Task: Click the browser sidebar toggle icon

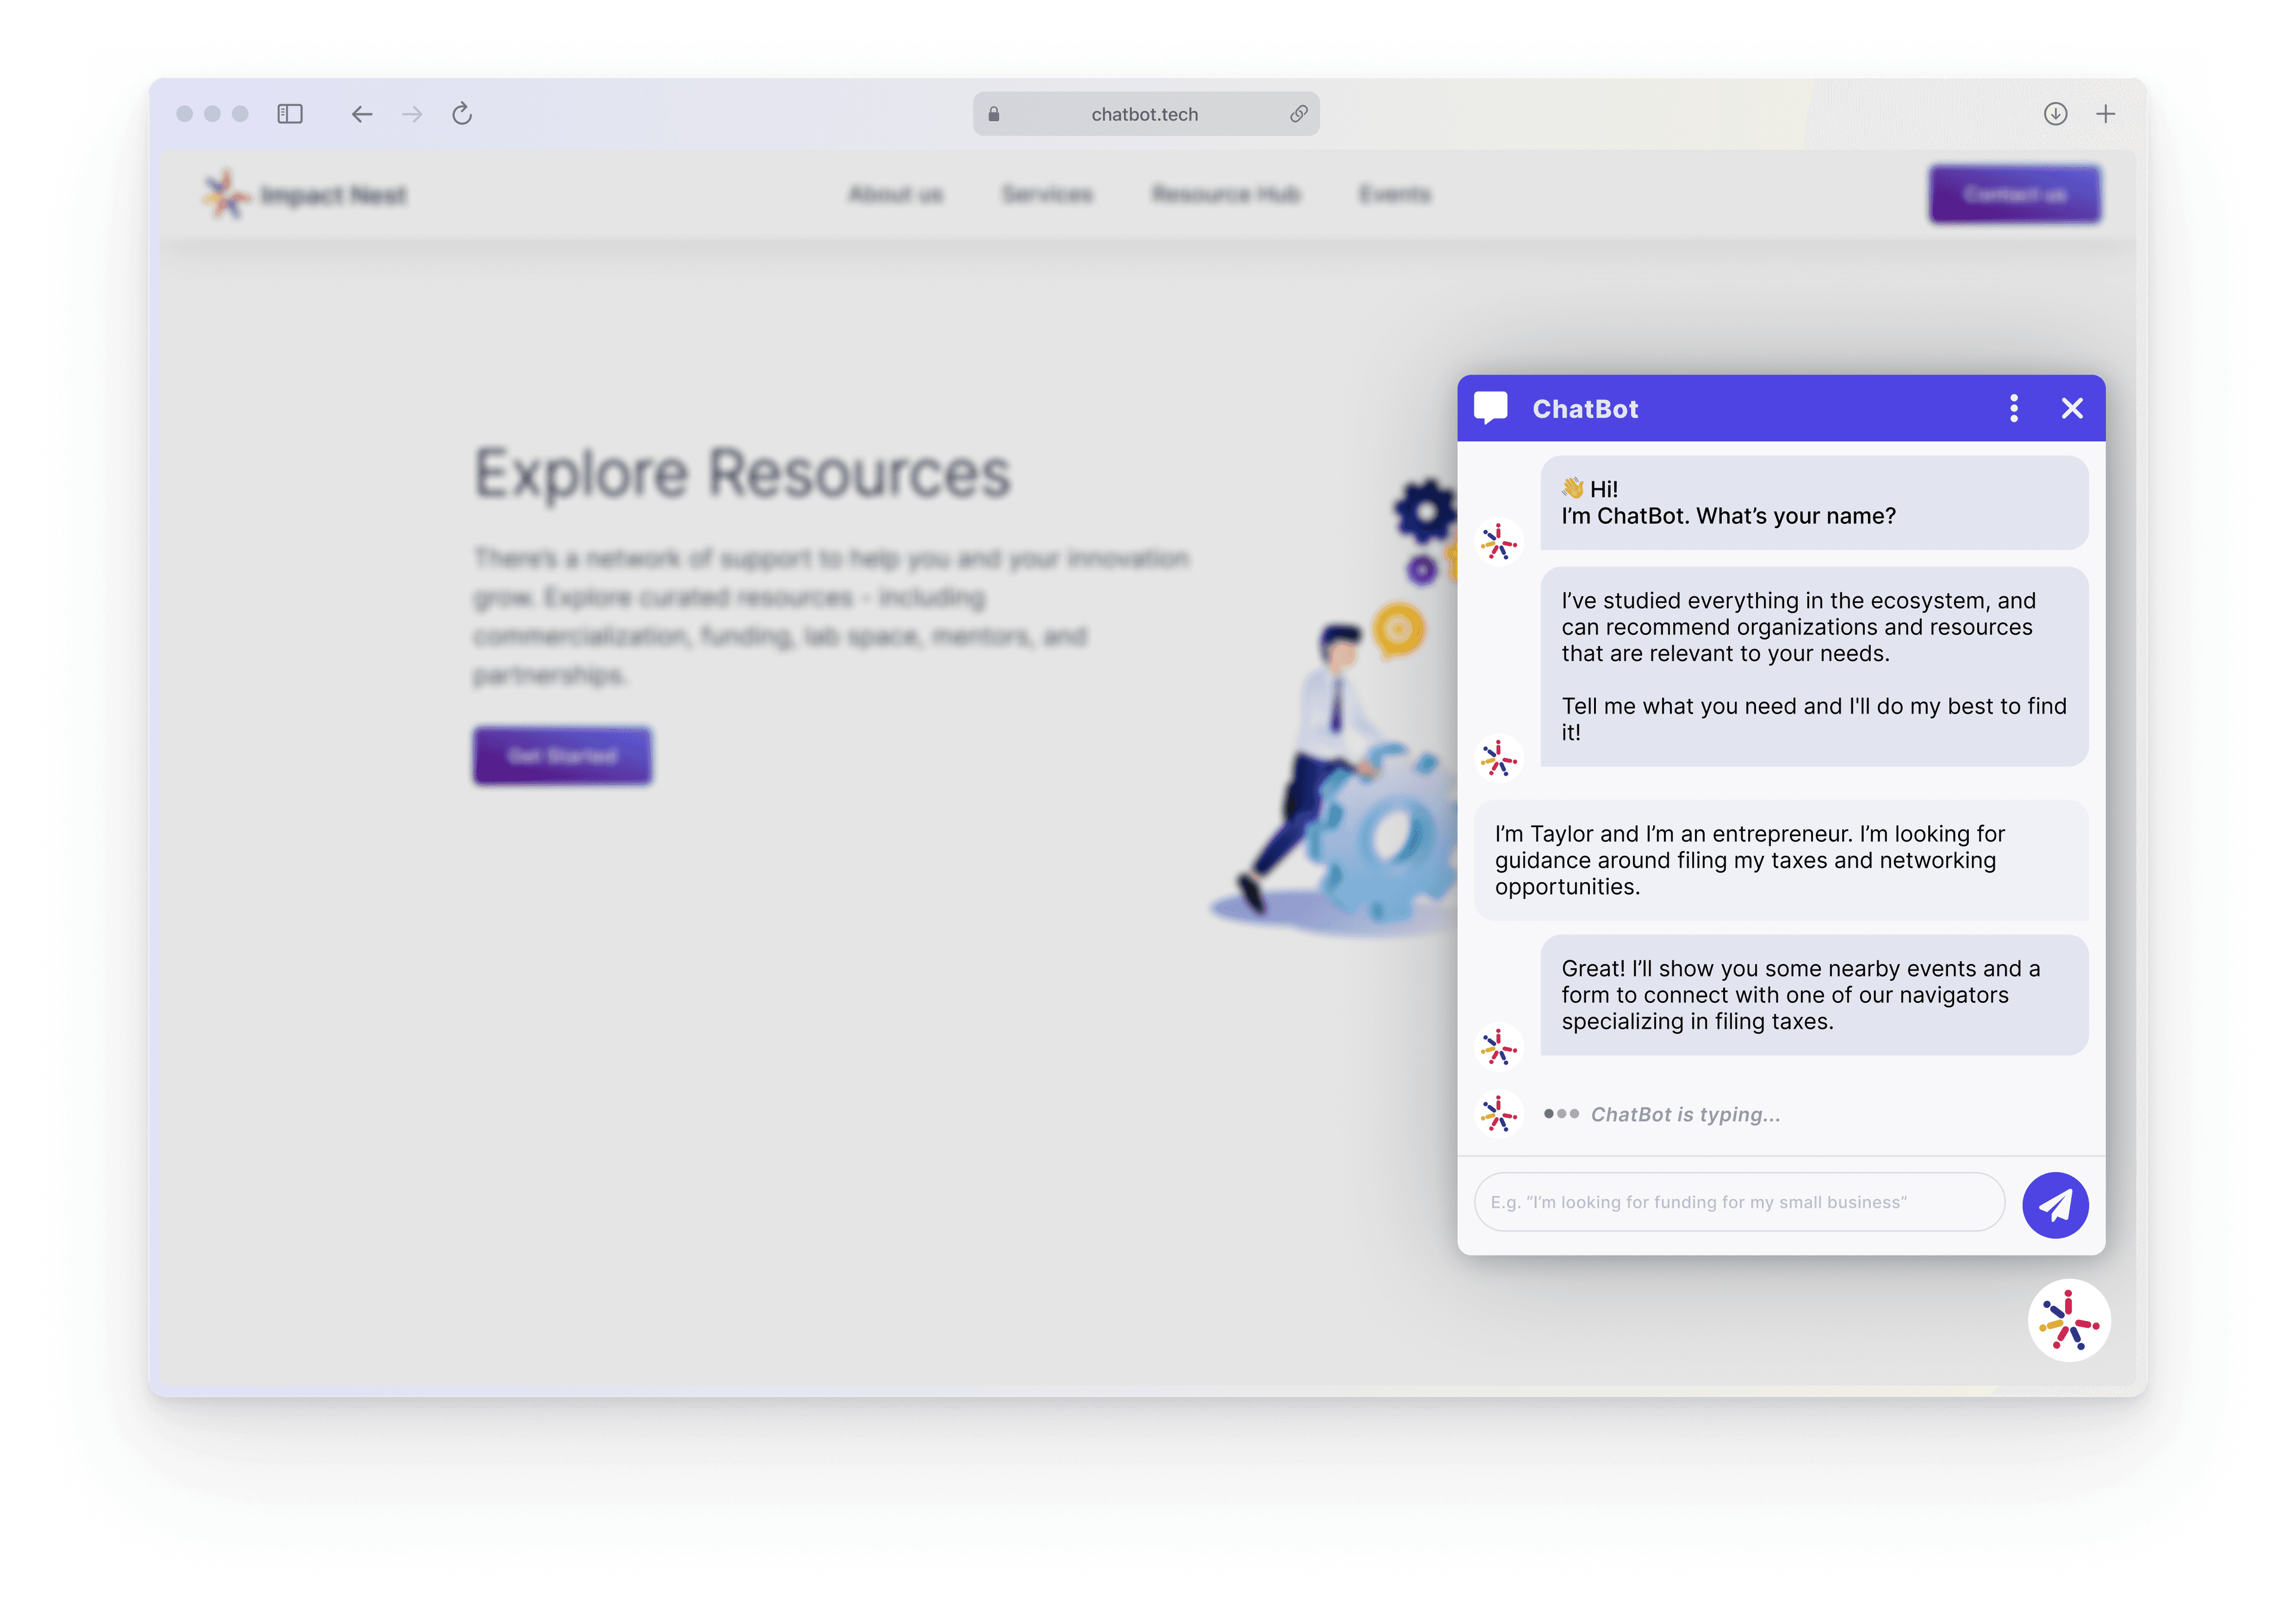Action: click(x=290, y=114)
